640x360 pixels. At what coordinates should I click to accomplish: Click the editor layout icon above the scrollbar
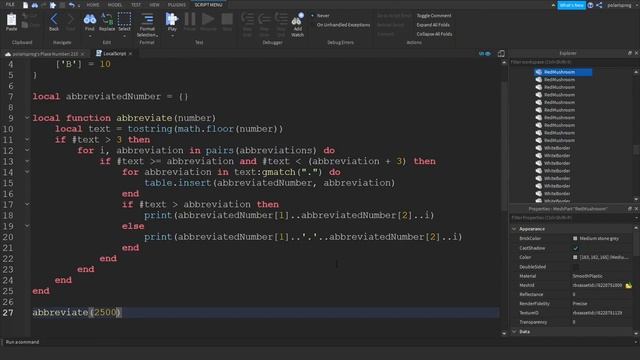point(501,53)
